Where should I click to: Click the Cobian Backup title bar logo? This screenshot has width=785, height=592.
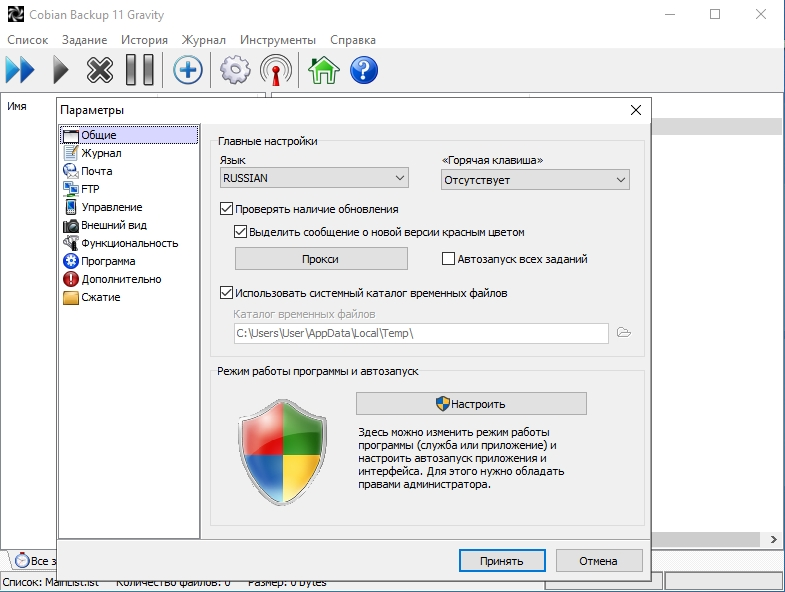point(16,15)
